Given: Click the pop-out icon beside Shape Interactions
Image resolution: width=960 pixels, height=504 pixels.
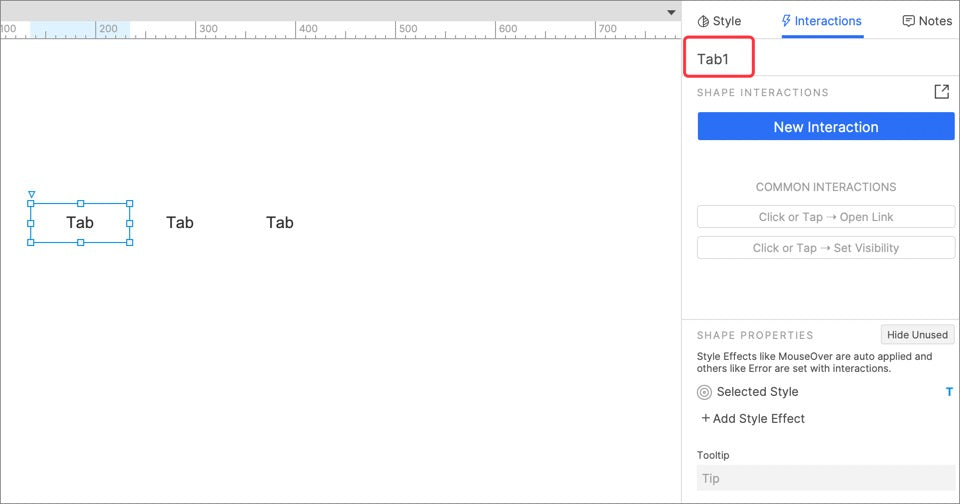Looking at the screenshot, I should pyautogui.click(x=941, y=92).
